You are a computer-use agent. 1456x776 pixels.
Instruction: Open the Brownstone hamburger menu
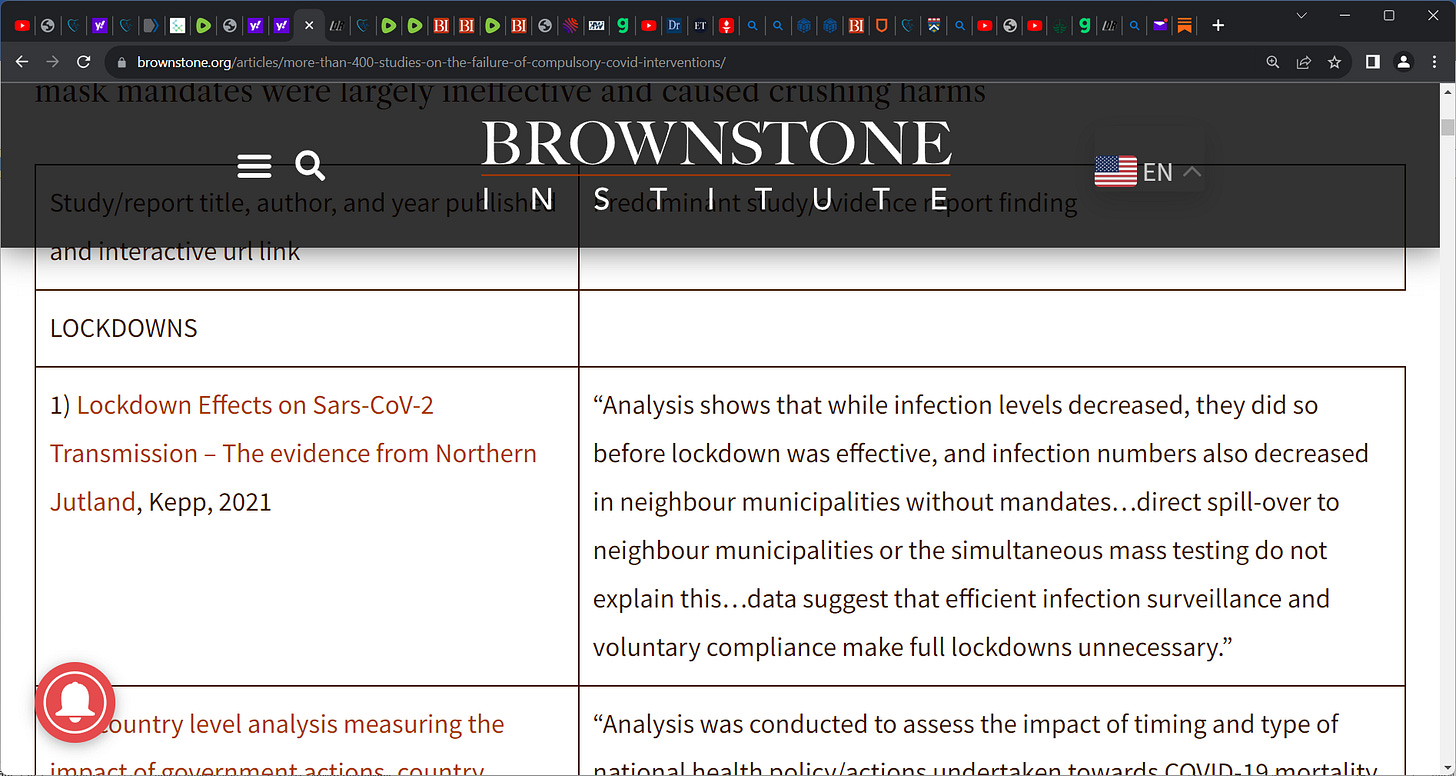pos(254,166)
